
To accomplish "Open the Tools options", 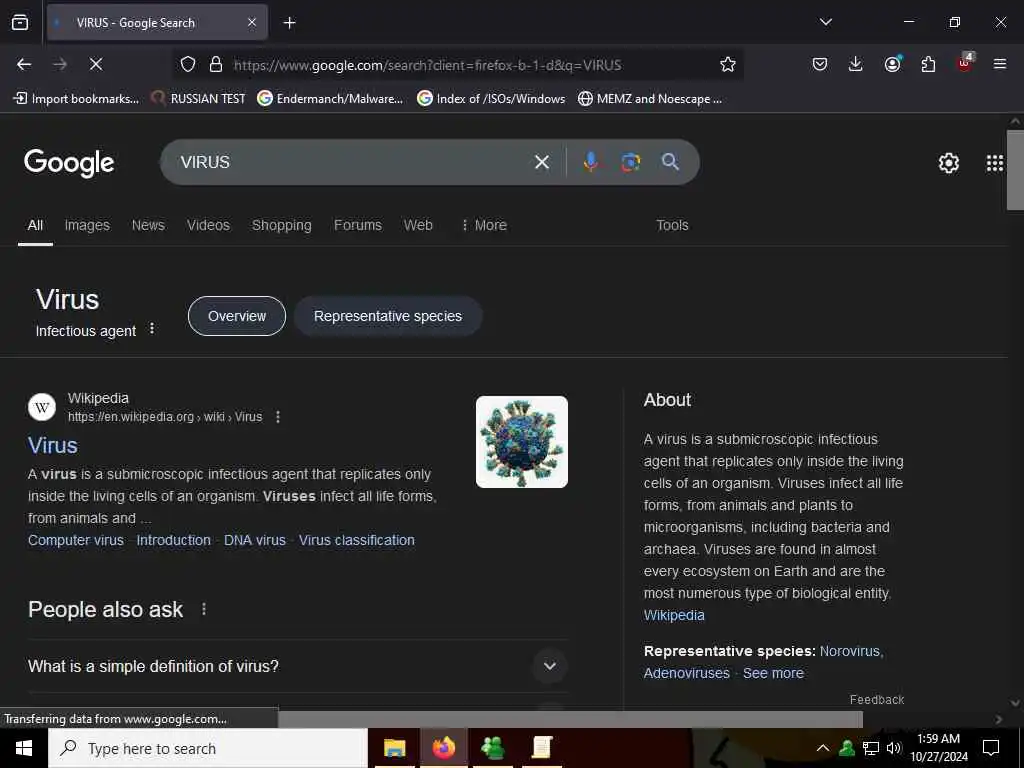I will coord(672,225).
